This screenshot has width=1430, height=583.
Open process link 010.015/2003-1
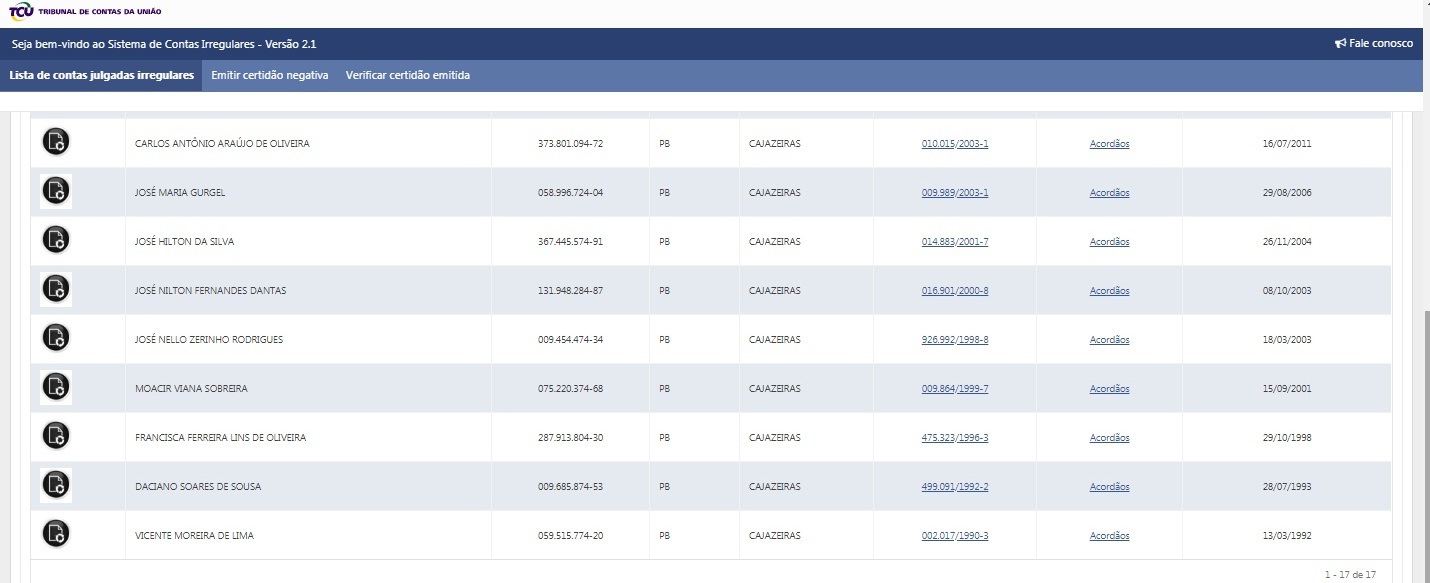(954, 144)
